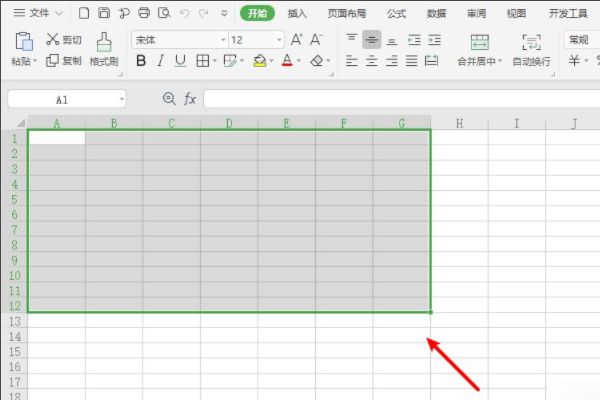Open the 常规 number format dropdown
600x400 pixels.
click(x=582, y=39)
